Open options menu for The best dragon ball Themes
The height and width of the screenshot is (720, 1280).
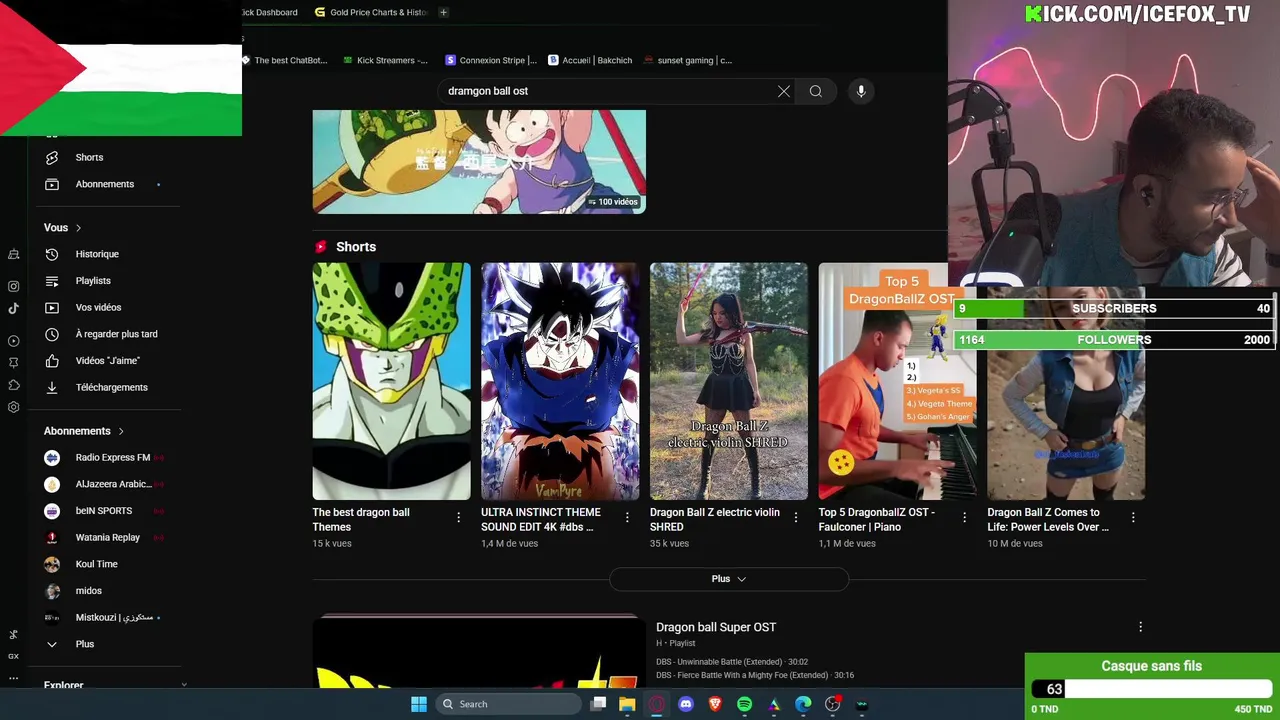(x=458, y=517)
